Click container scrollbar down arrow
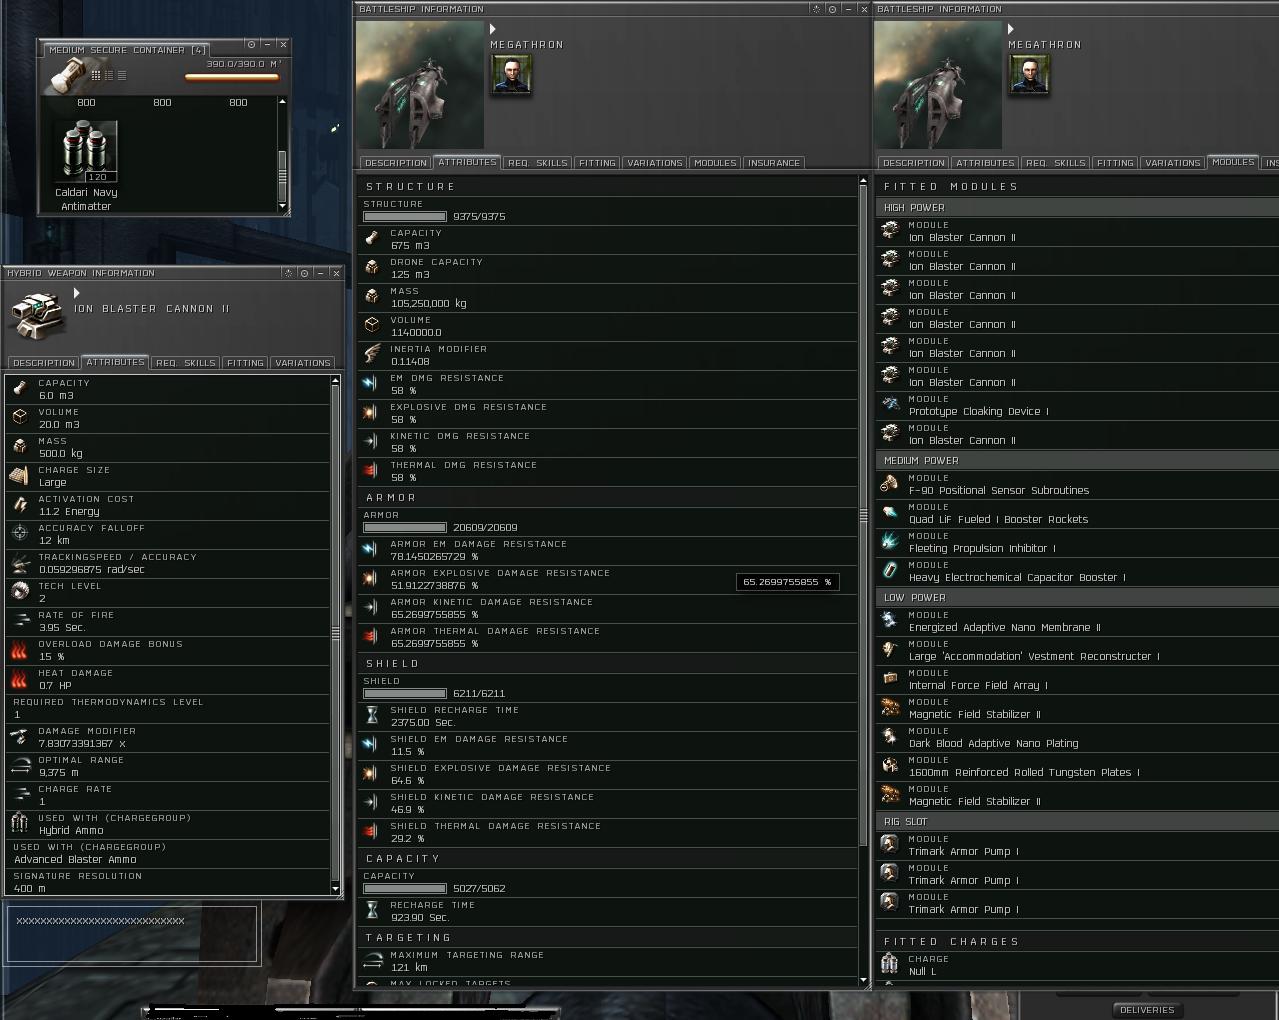Viewport: 1279px width, 1020px height. click(283, 206)
